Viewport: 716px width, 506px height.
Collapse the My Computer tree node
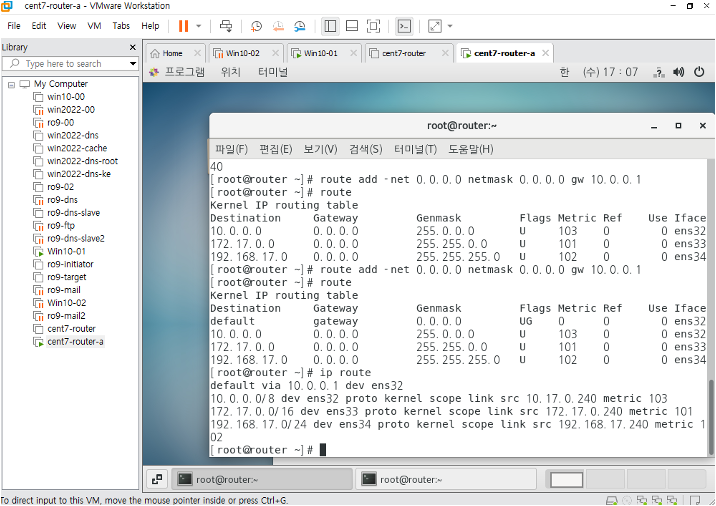11,84
